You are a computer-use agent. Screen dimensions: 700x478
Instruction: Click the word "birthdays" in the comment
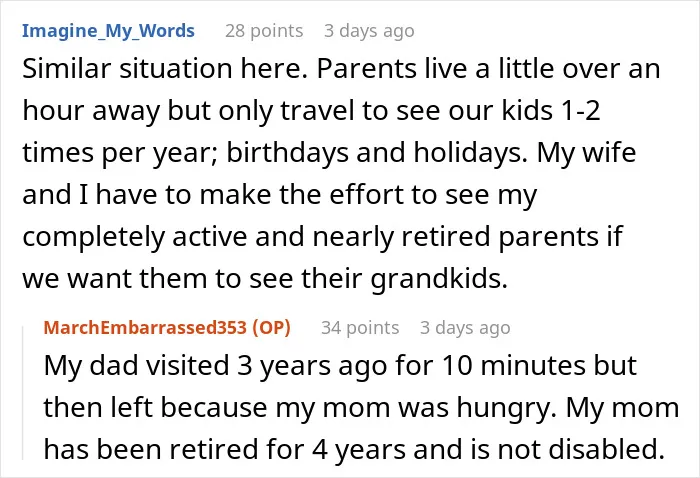pos(288,152)
